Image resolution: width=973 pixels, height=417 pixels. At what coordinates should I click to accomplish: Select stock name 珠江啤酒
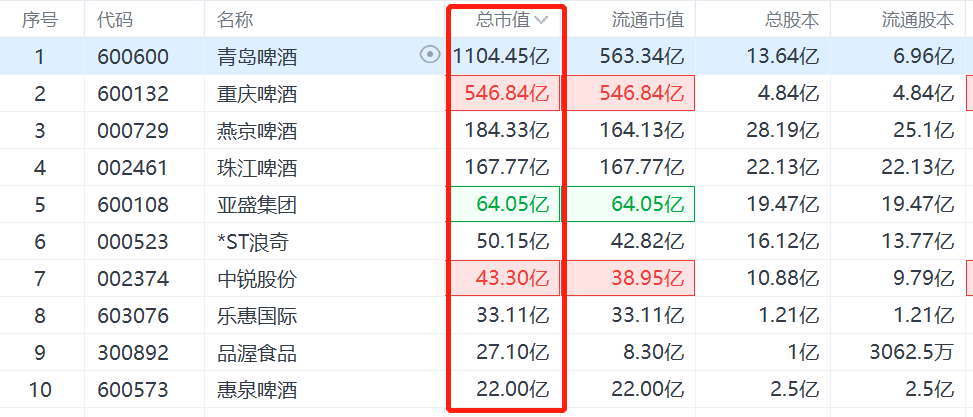257,168
